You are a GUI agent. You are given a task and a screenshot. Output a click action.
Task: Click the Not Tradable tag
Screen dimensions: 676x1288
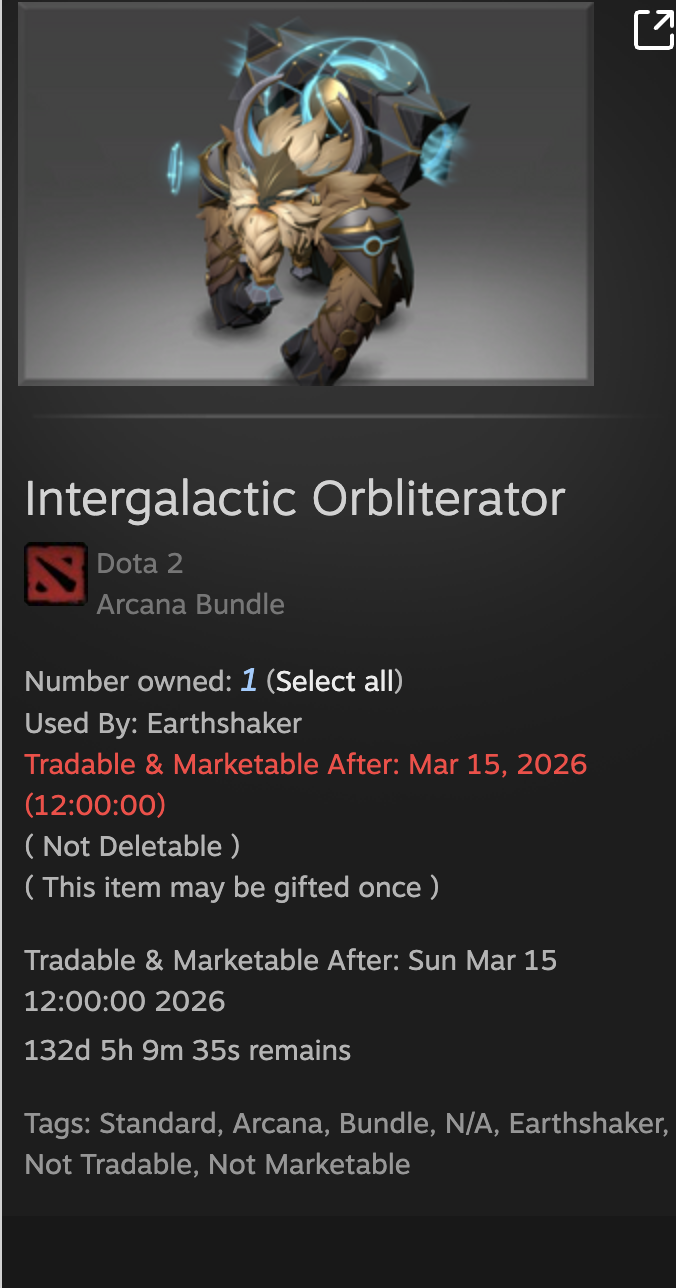[108, 1165]
